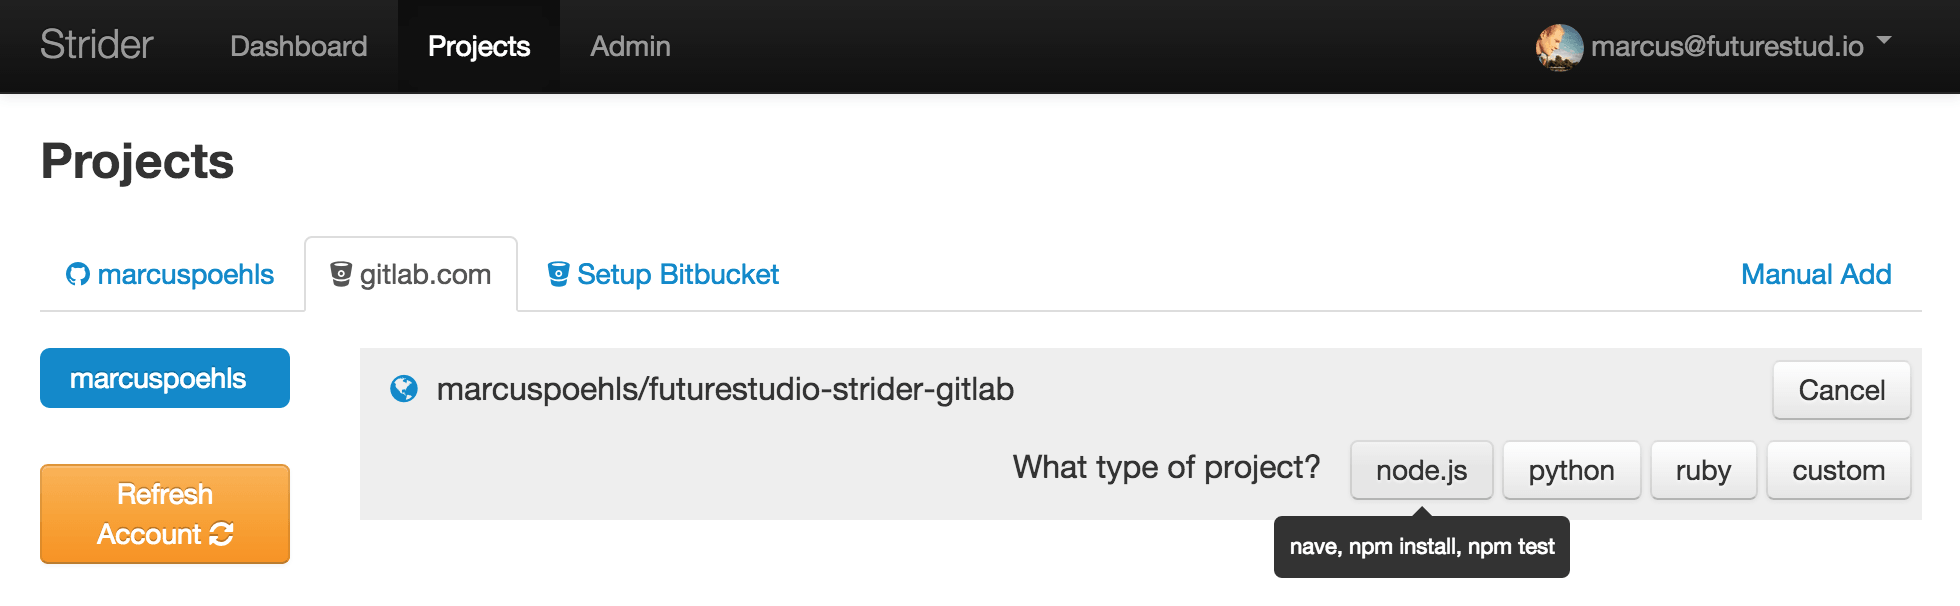Click the Strider brand logo
1960x606 pixels.
point(96,45)
